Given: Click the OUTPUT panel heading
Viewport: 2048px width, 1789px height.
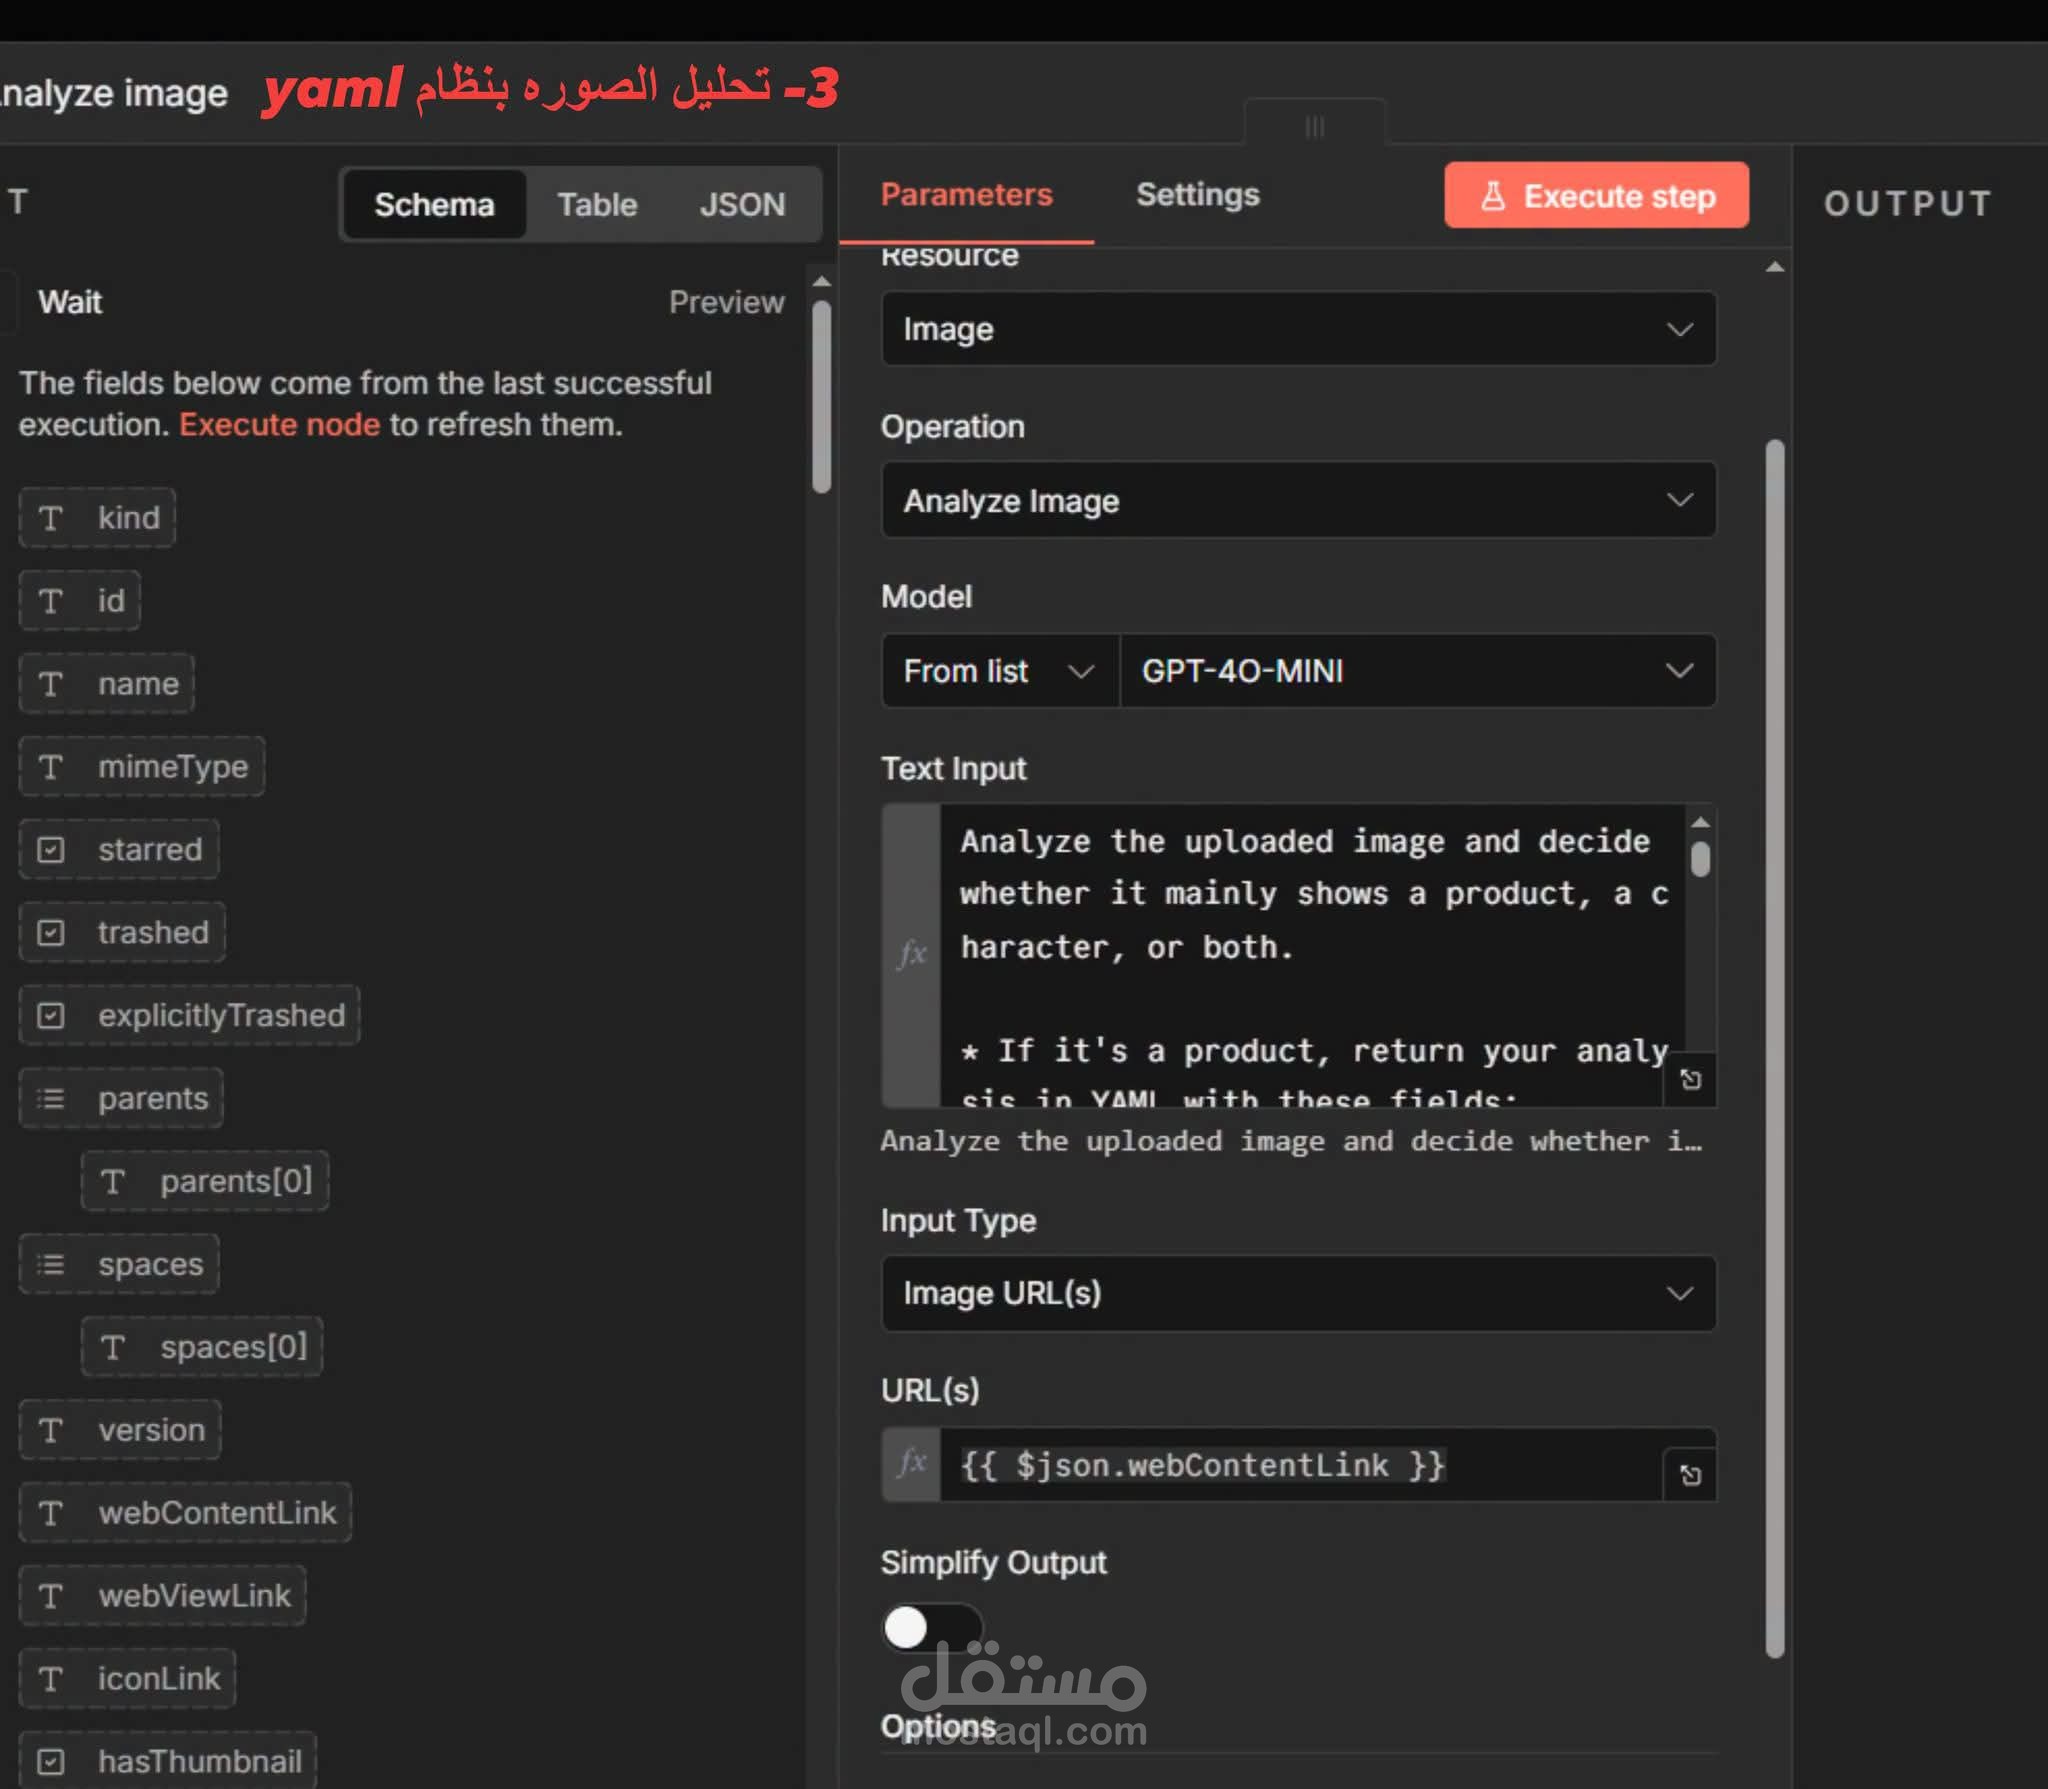Looking at the screenshot, I should (x=1908, y=204).
